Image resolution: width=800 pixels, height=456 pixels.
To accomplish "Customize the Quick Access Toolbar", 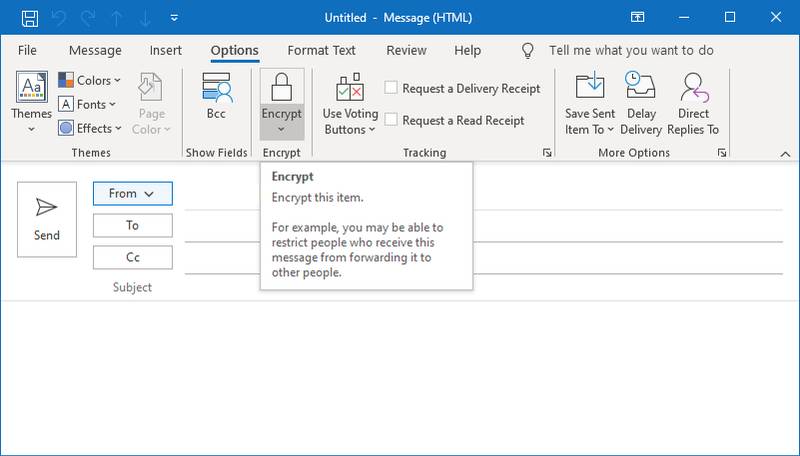I will point(174,18).
